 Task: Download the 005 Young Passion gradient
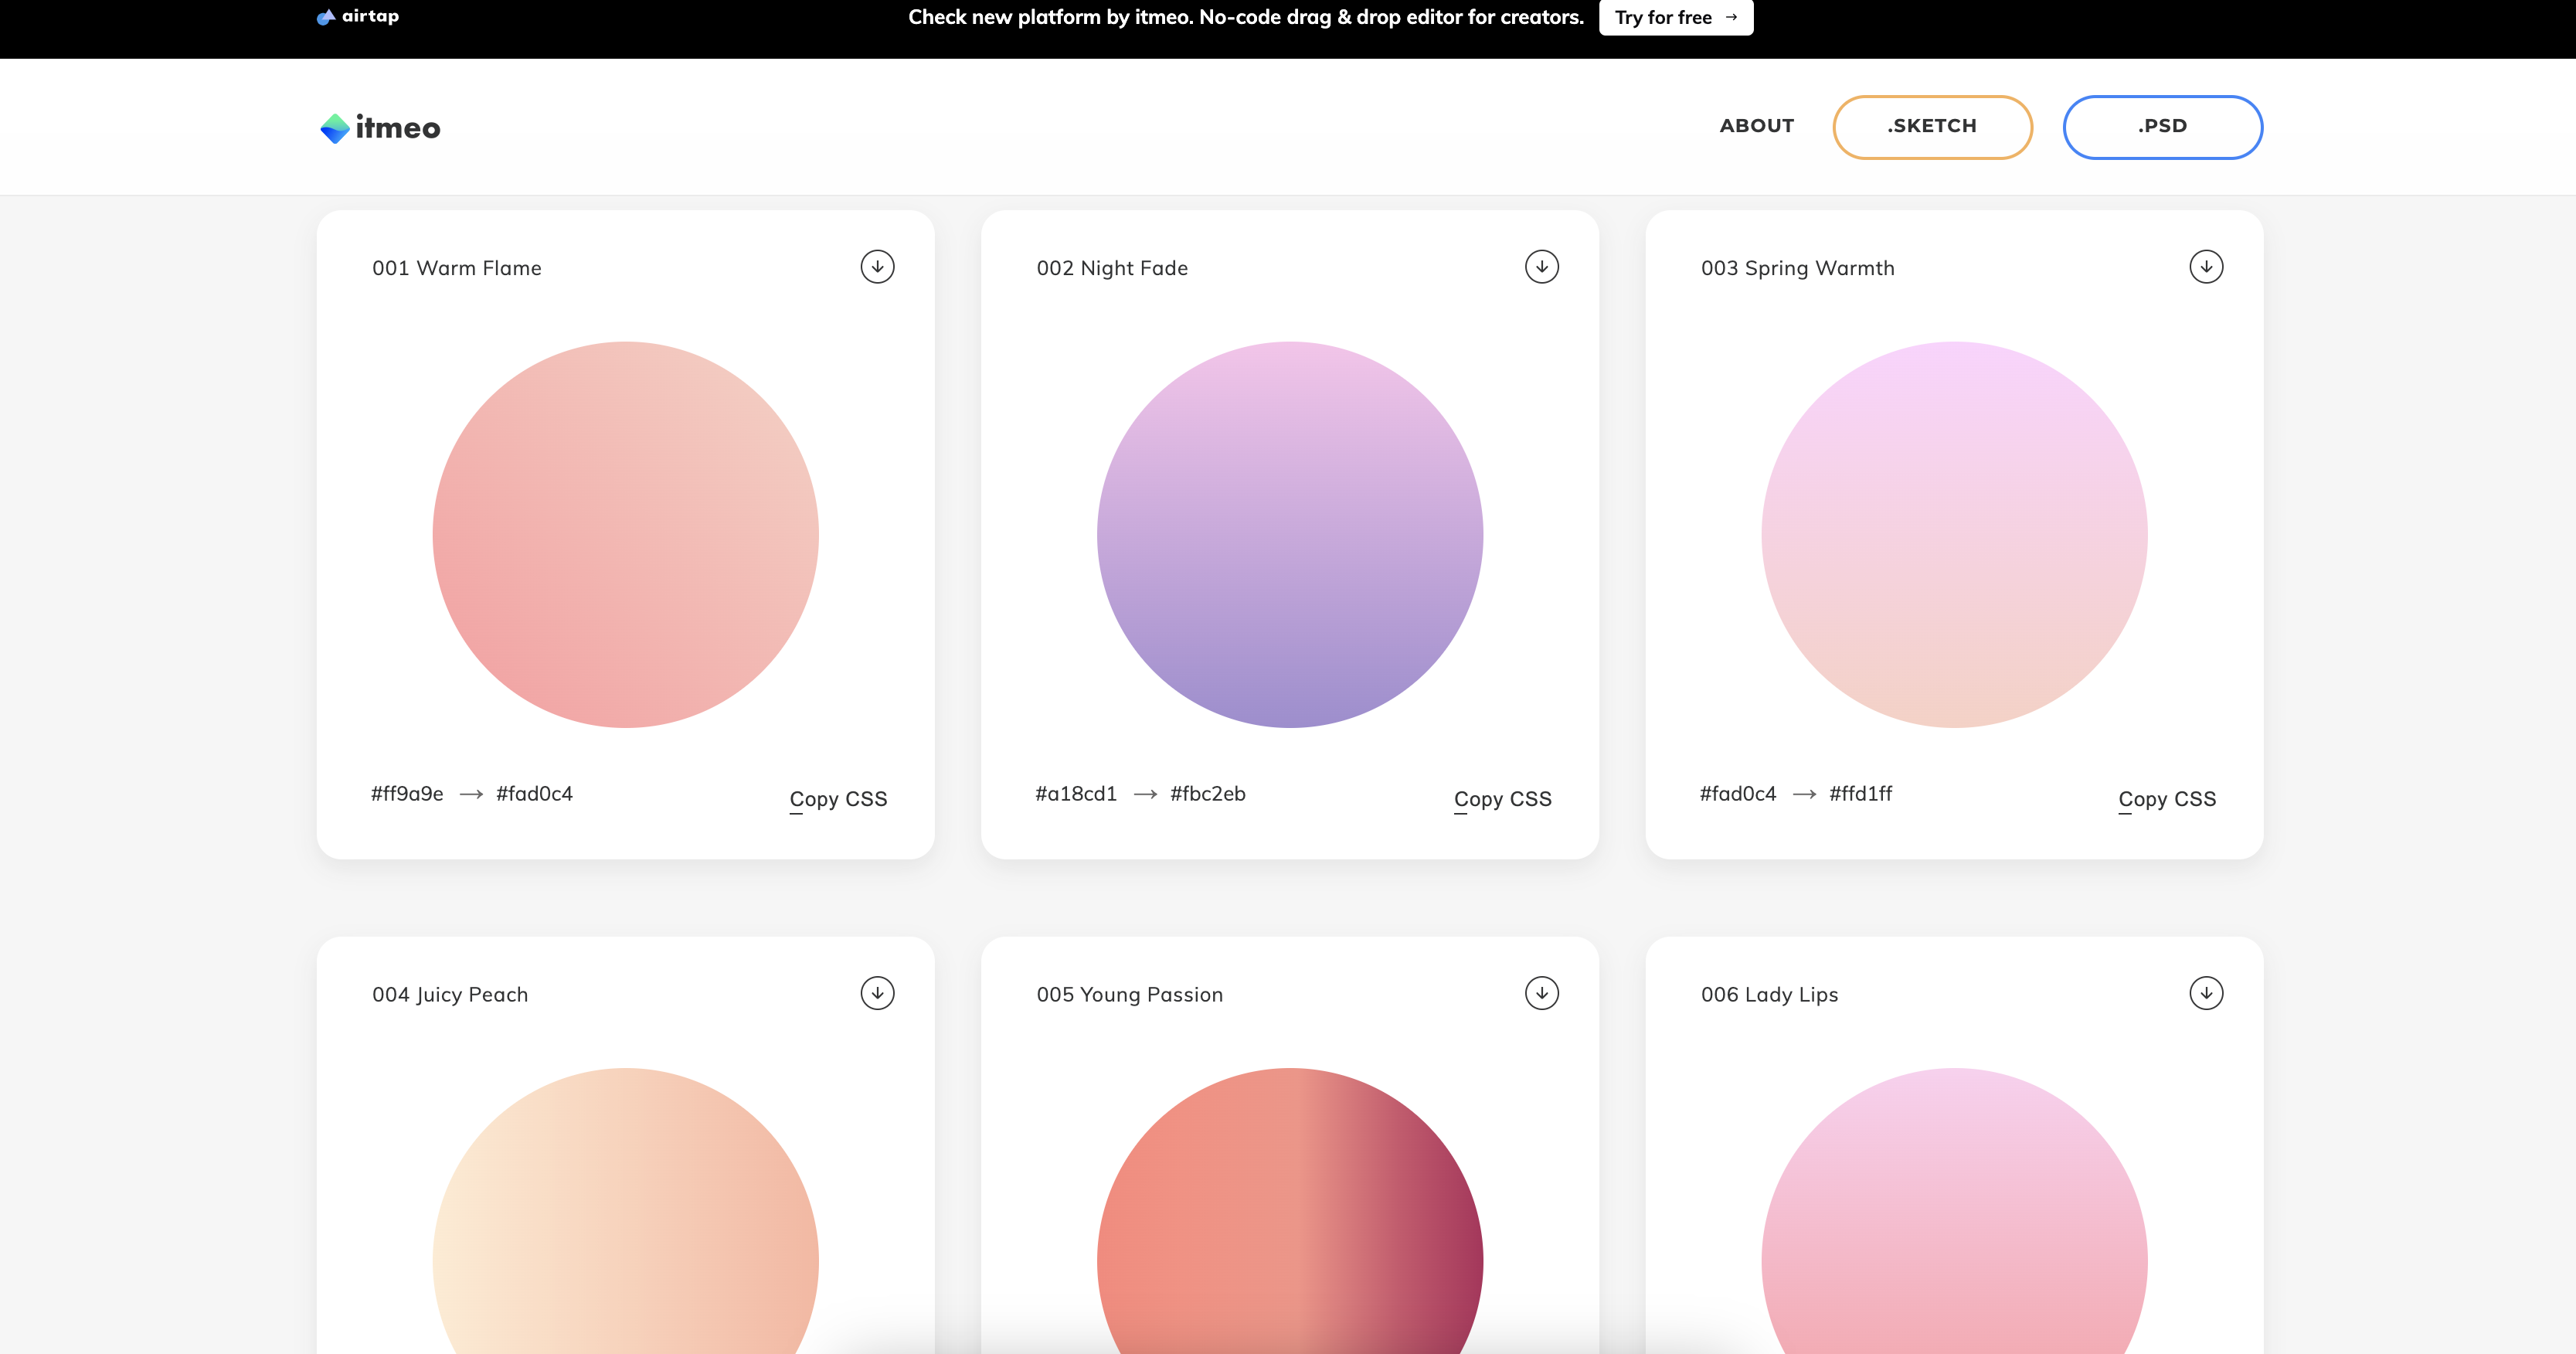click(1541, 993)
